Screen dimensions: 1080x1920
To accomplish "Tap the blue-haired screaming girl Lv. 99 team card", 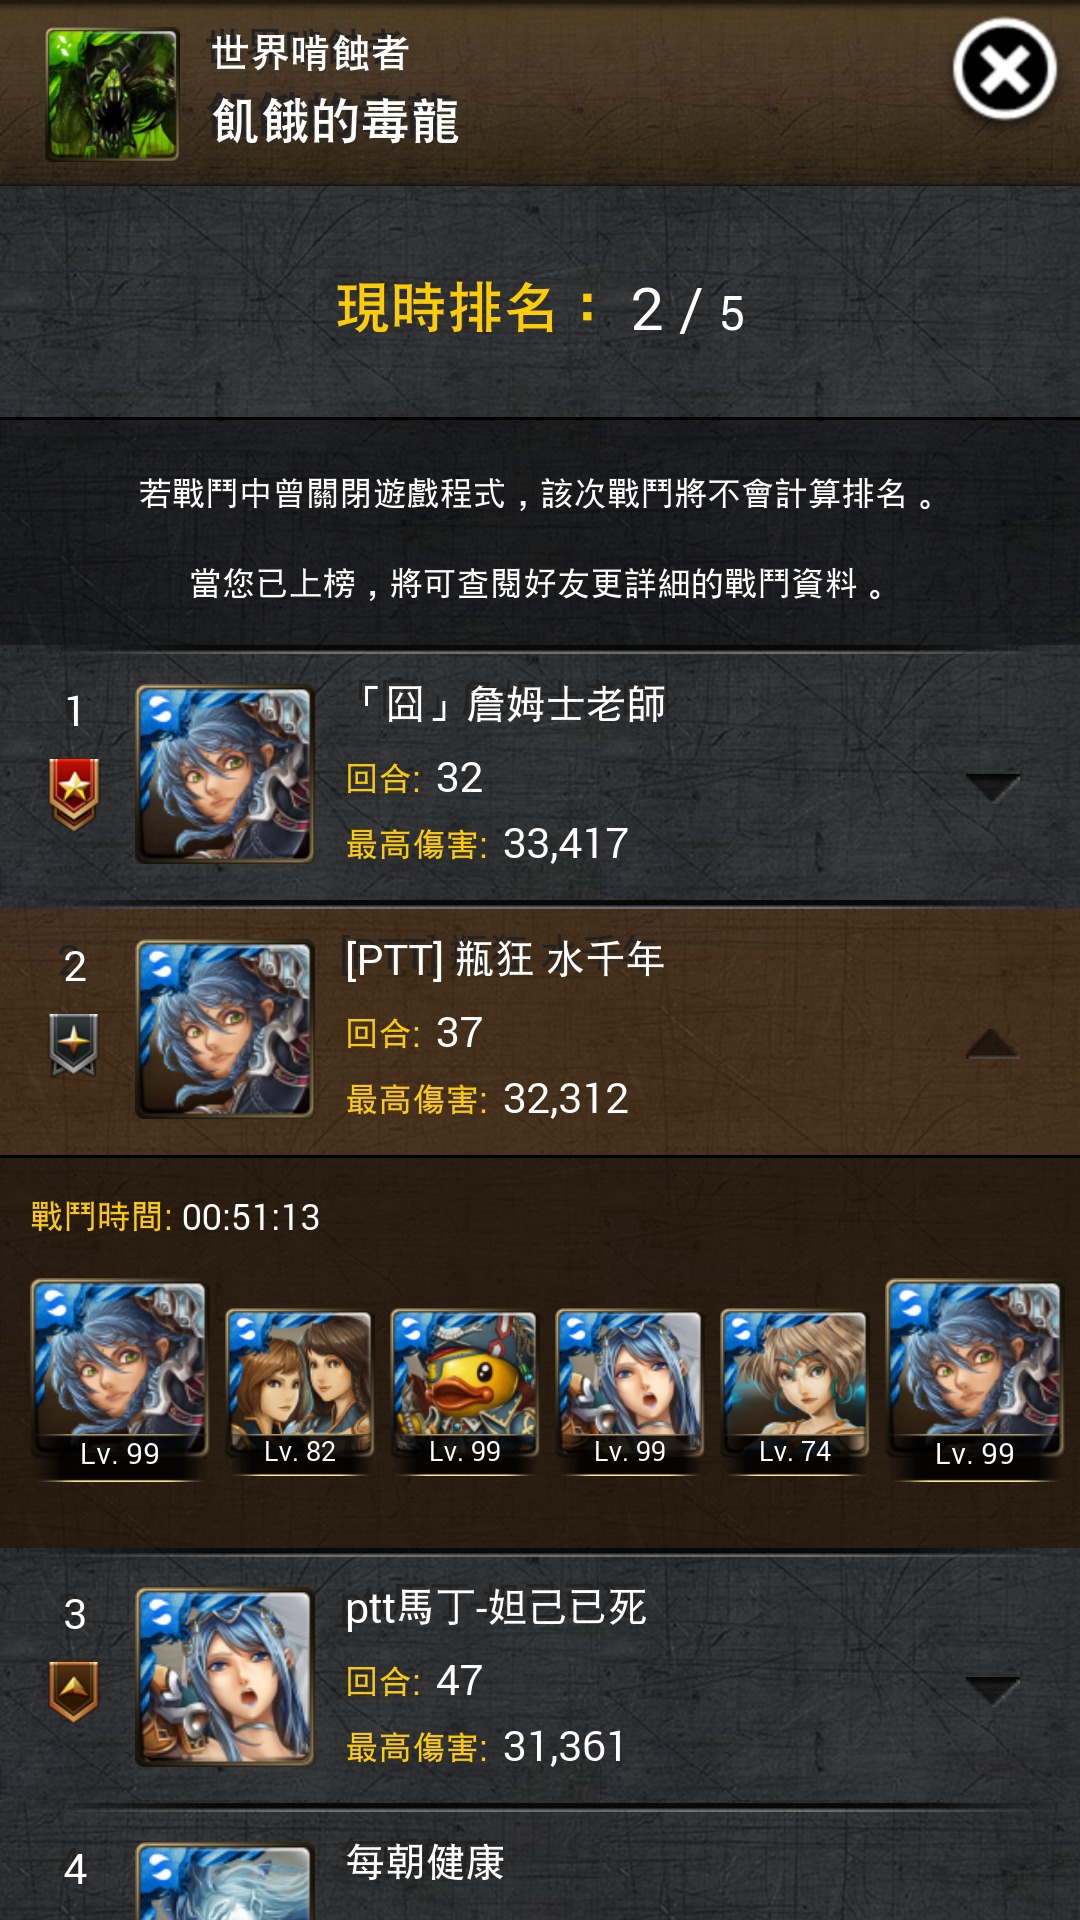I will [629, 1390].
